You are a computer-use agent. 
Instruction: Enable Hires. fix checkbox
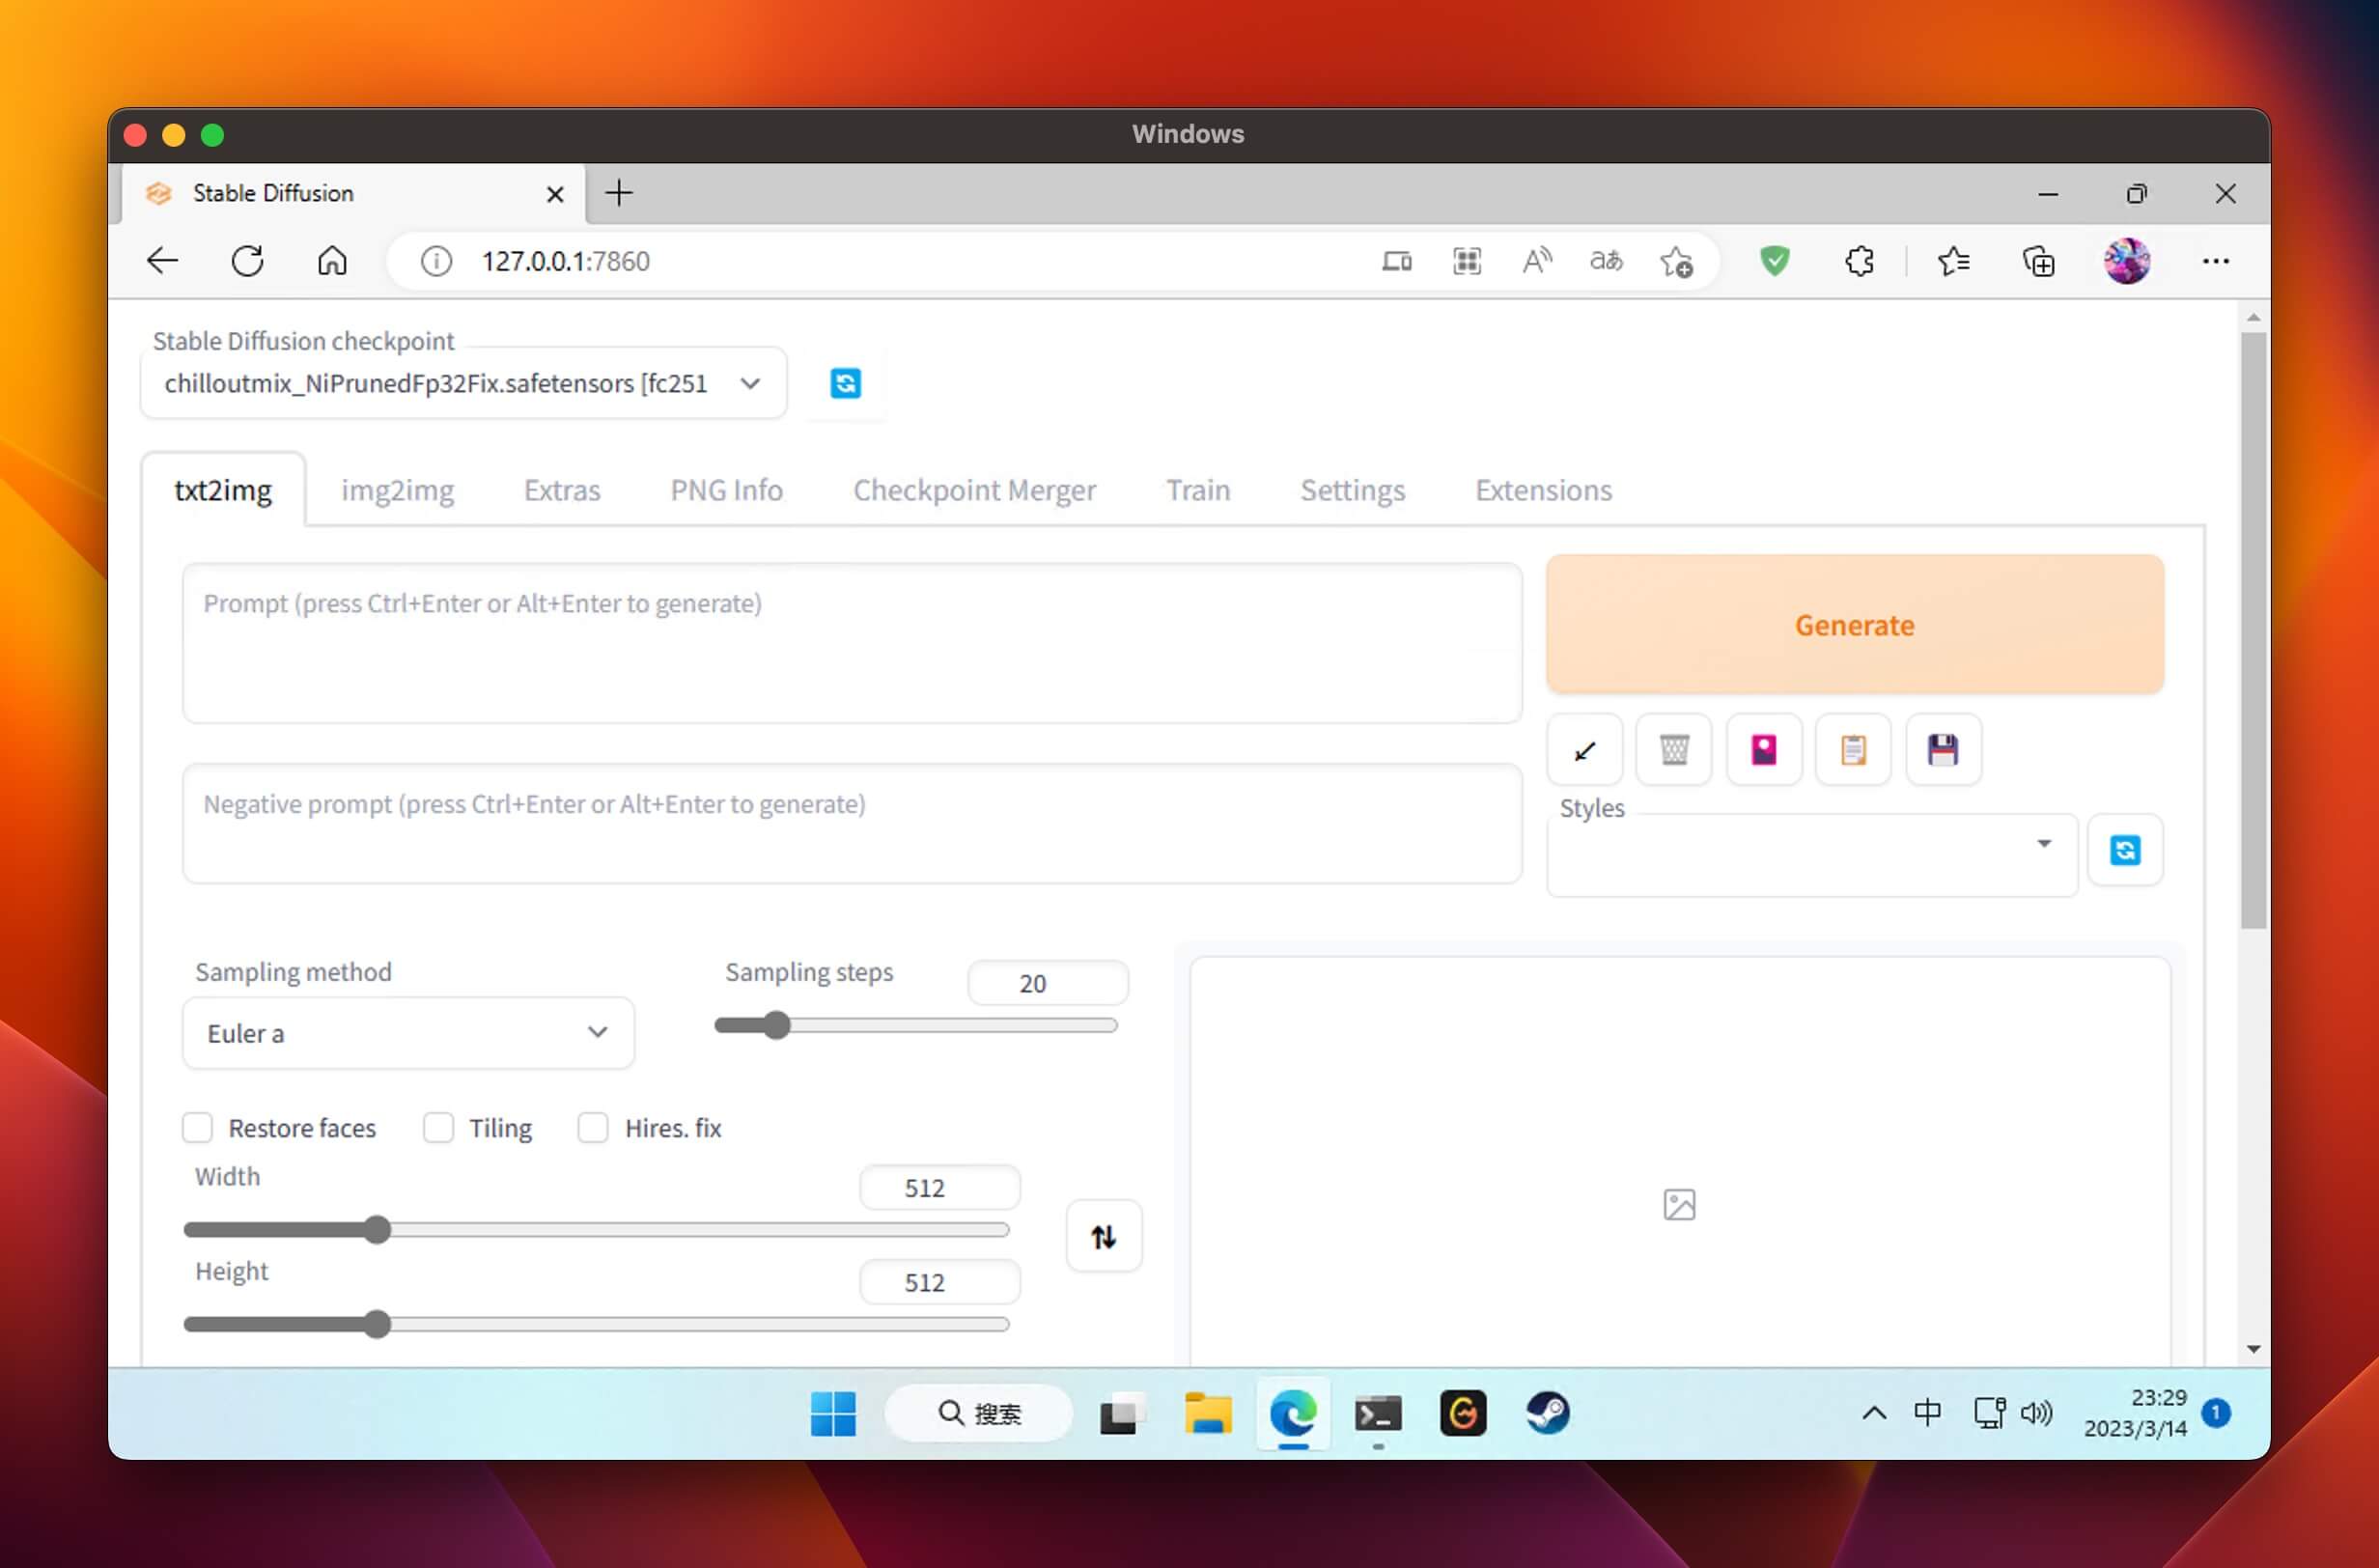click(593, 1128)
